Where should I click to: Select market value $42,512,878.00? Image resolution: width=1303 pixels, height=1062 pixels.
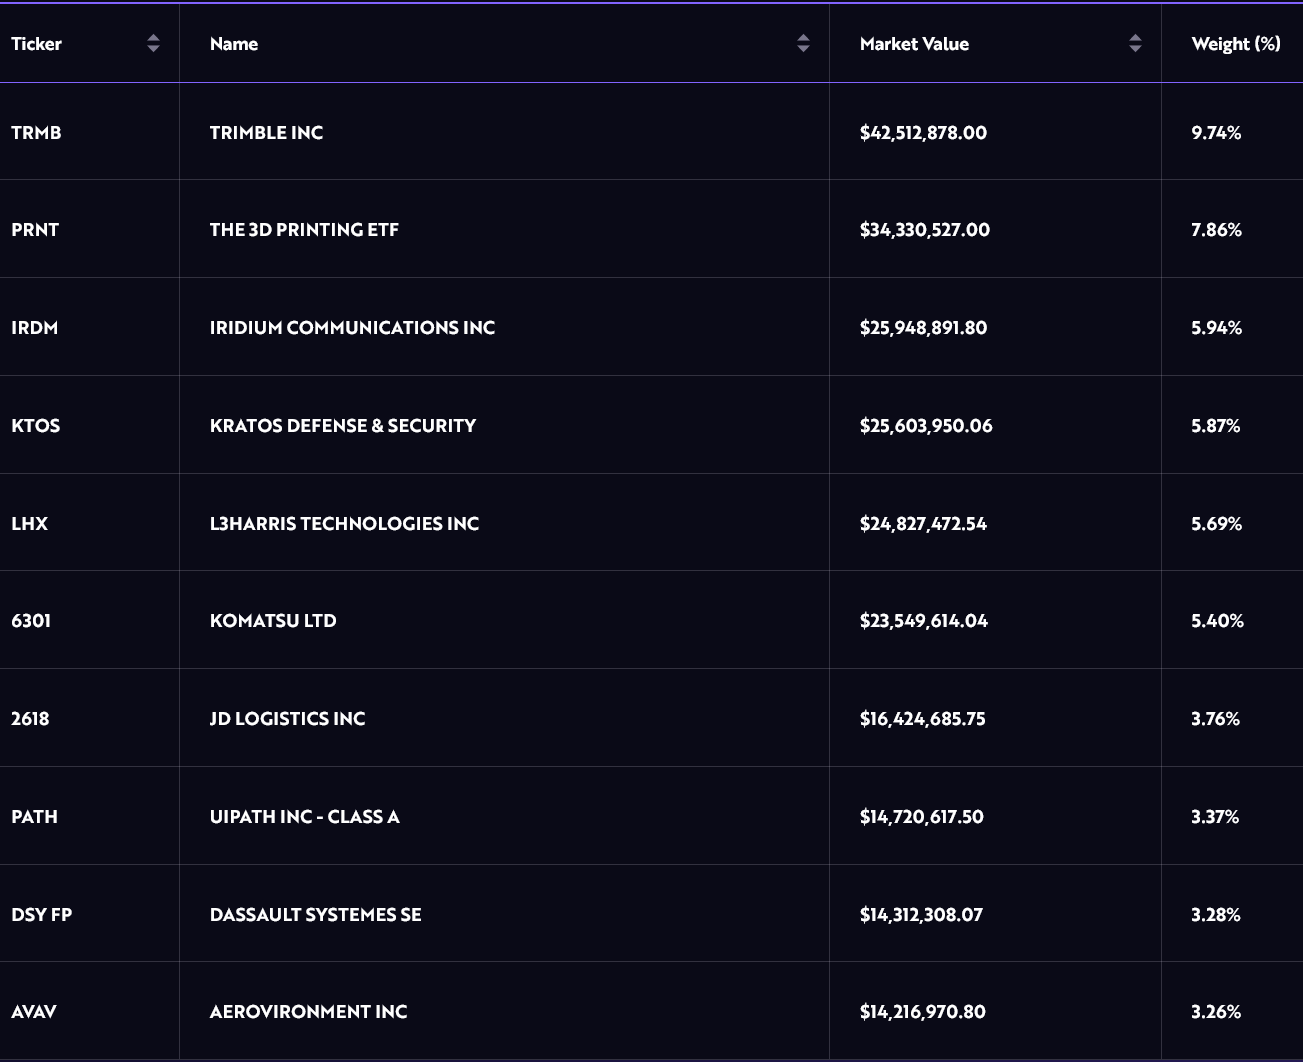pyautogui.click(x=923, y=133)
